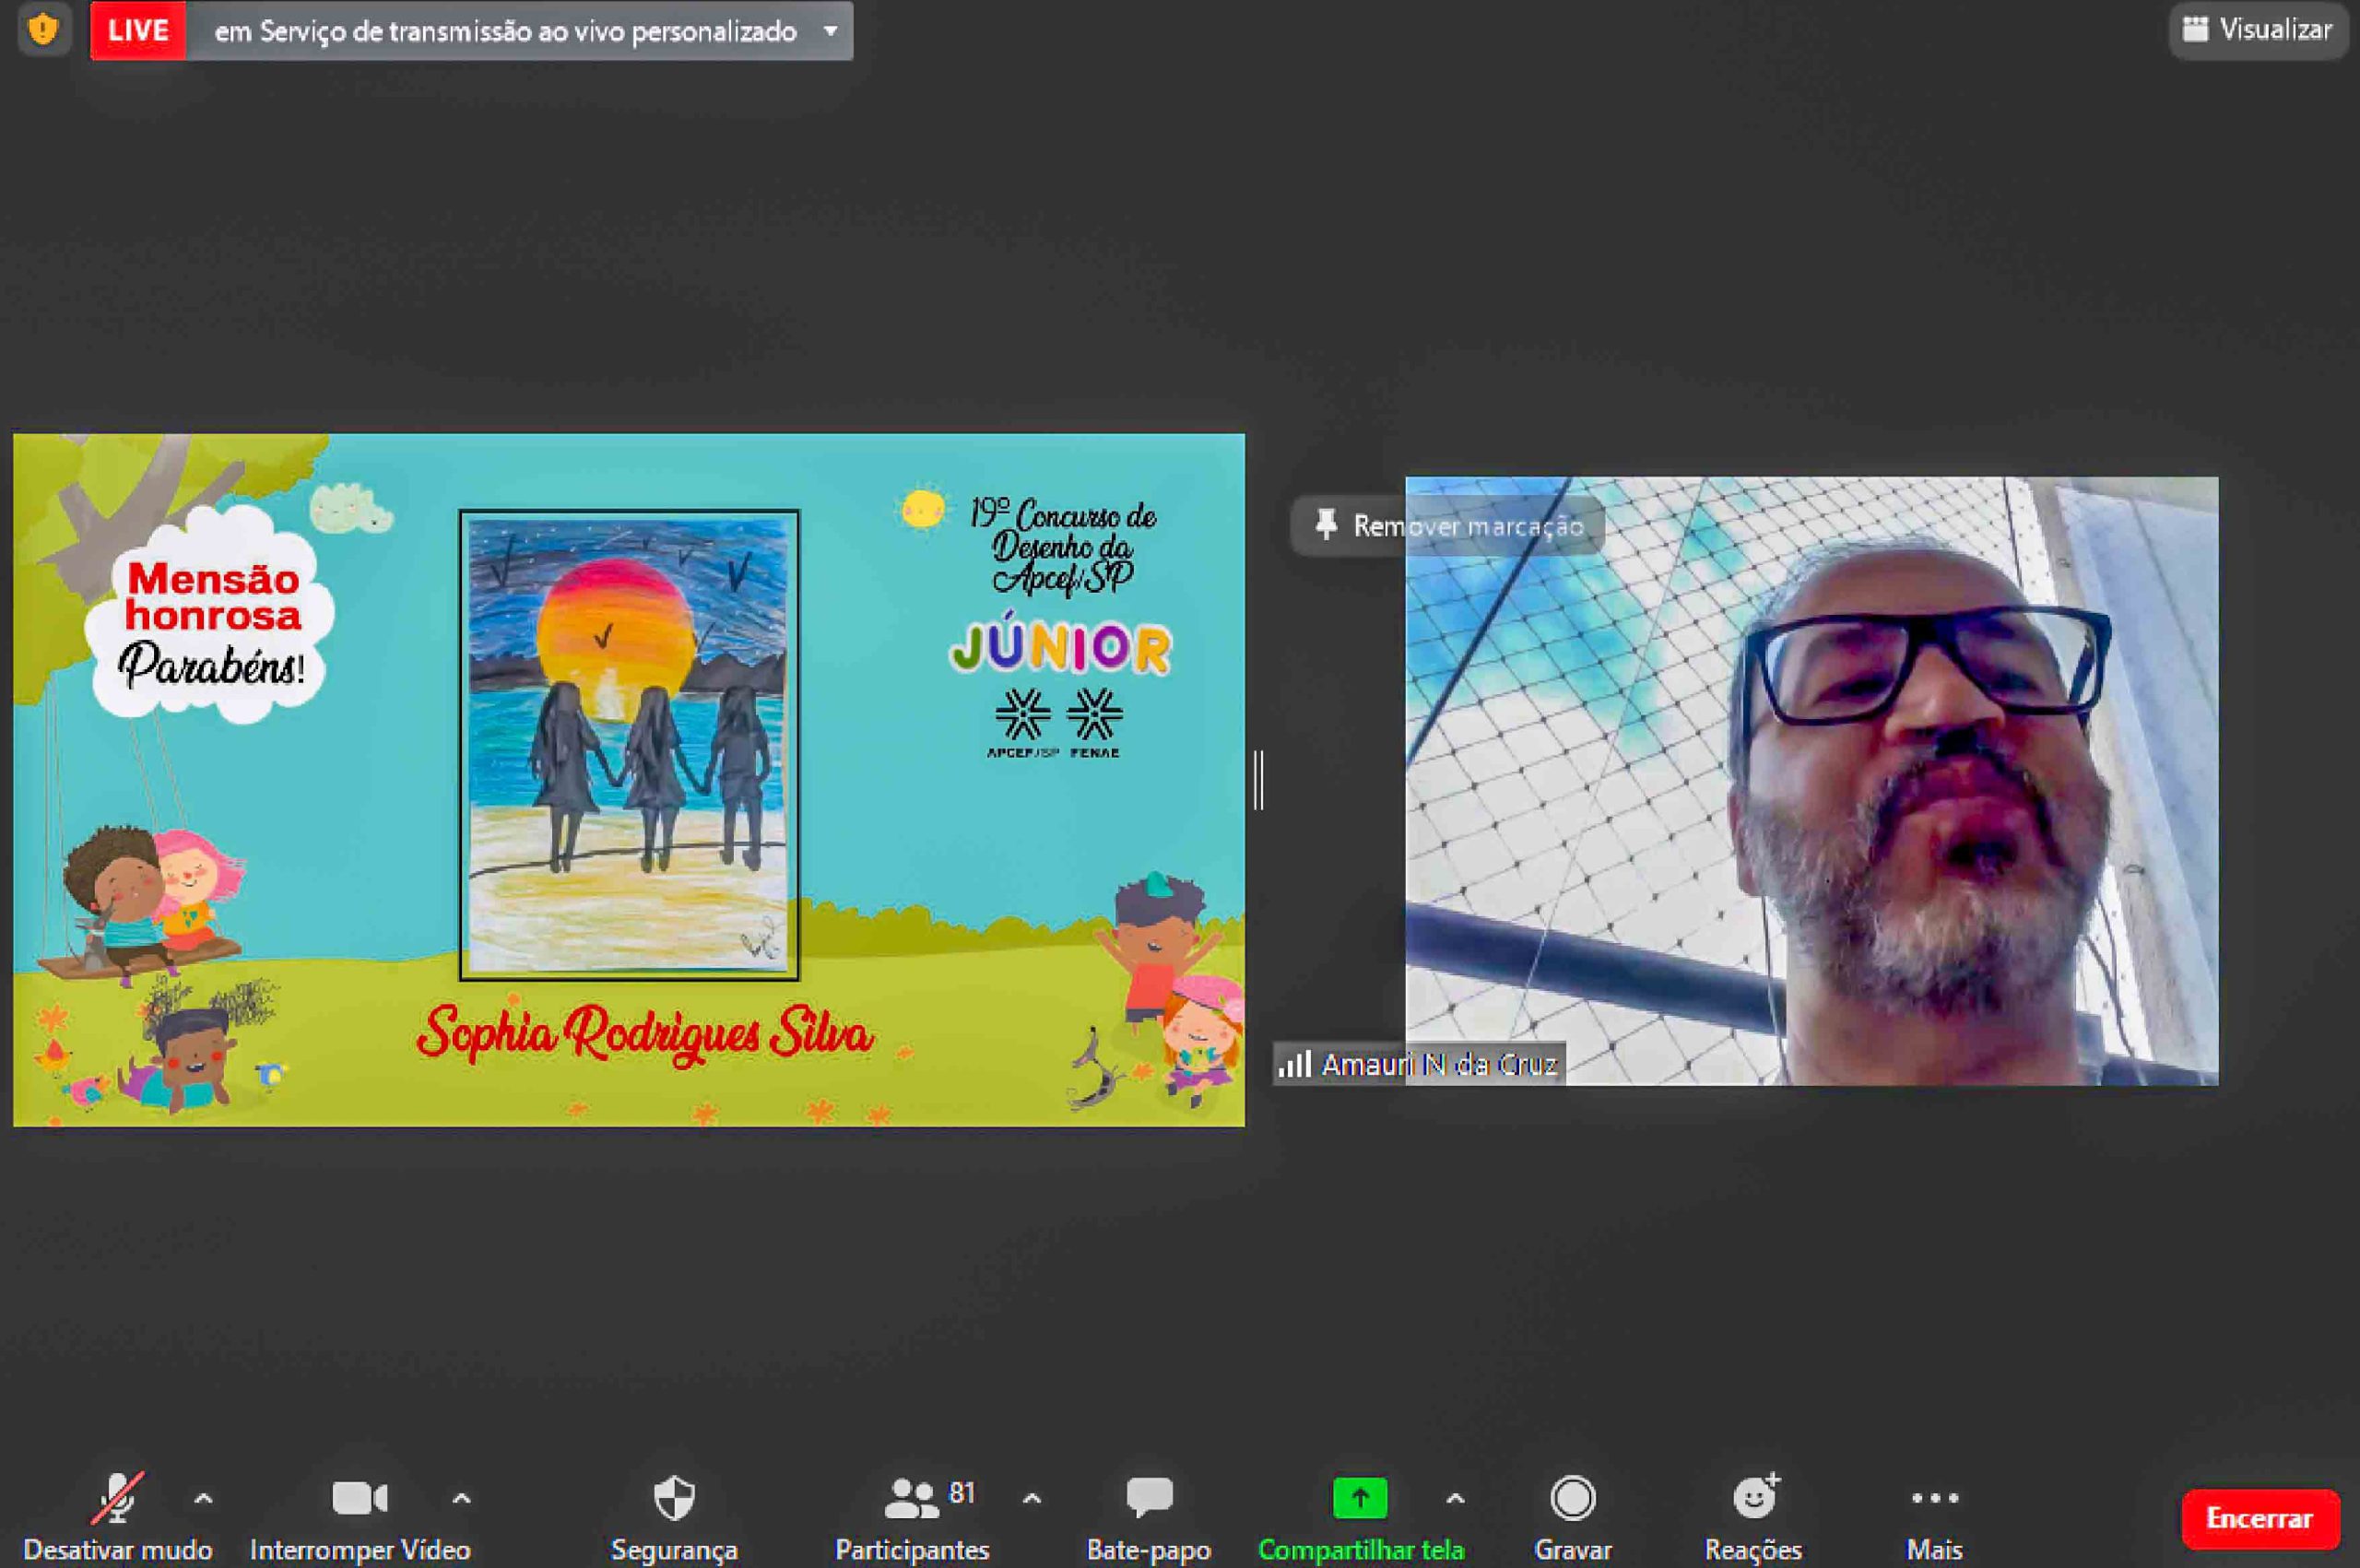2360x1568 pixels.
Task: Grab the divider handle between shared screen and video
Action: tap(1258, 780)
